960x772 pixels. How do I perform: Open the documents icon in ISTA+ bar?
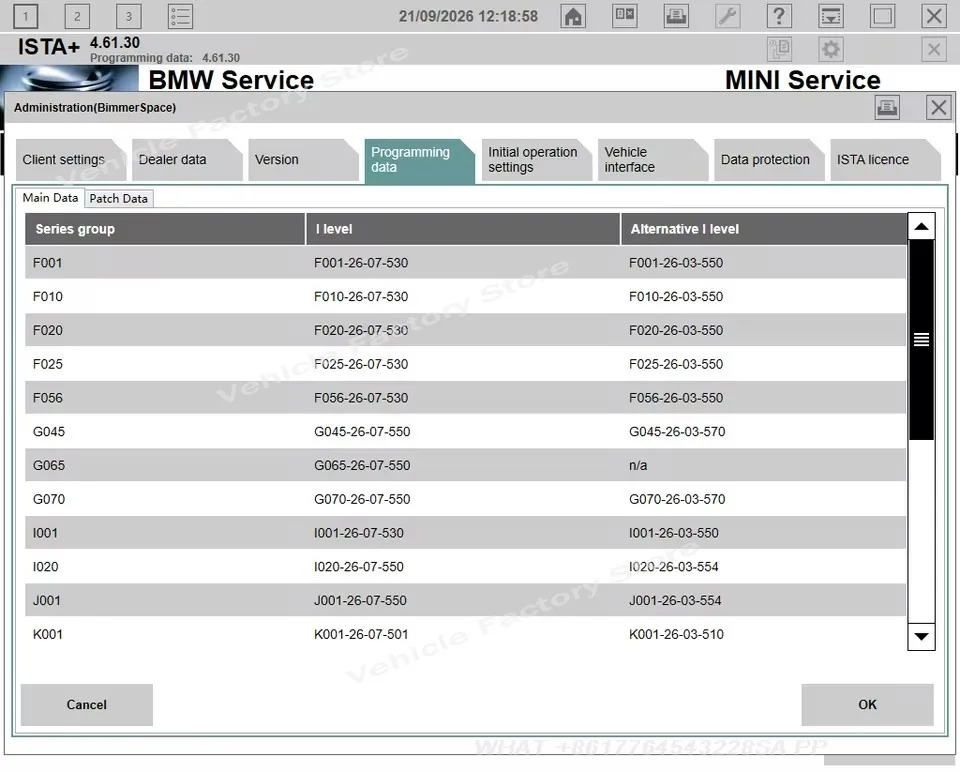point(779,49)
